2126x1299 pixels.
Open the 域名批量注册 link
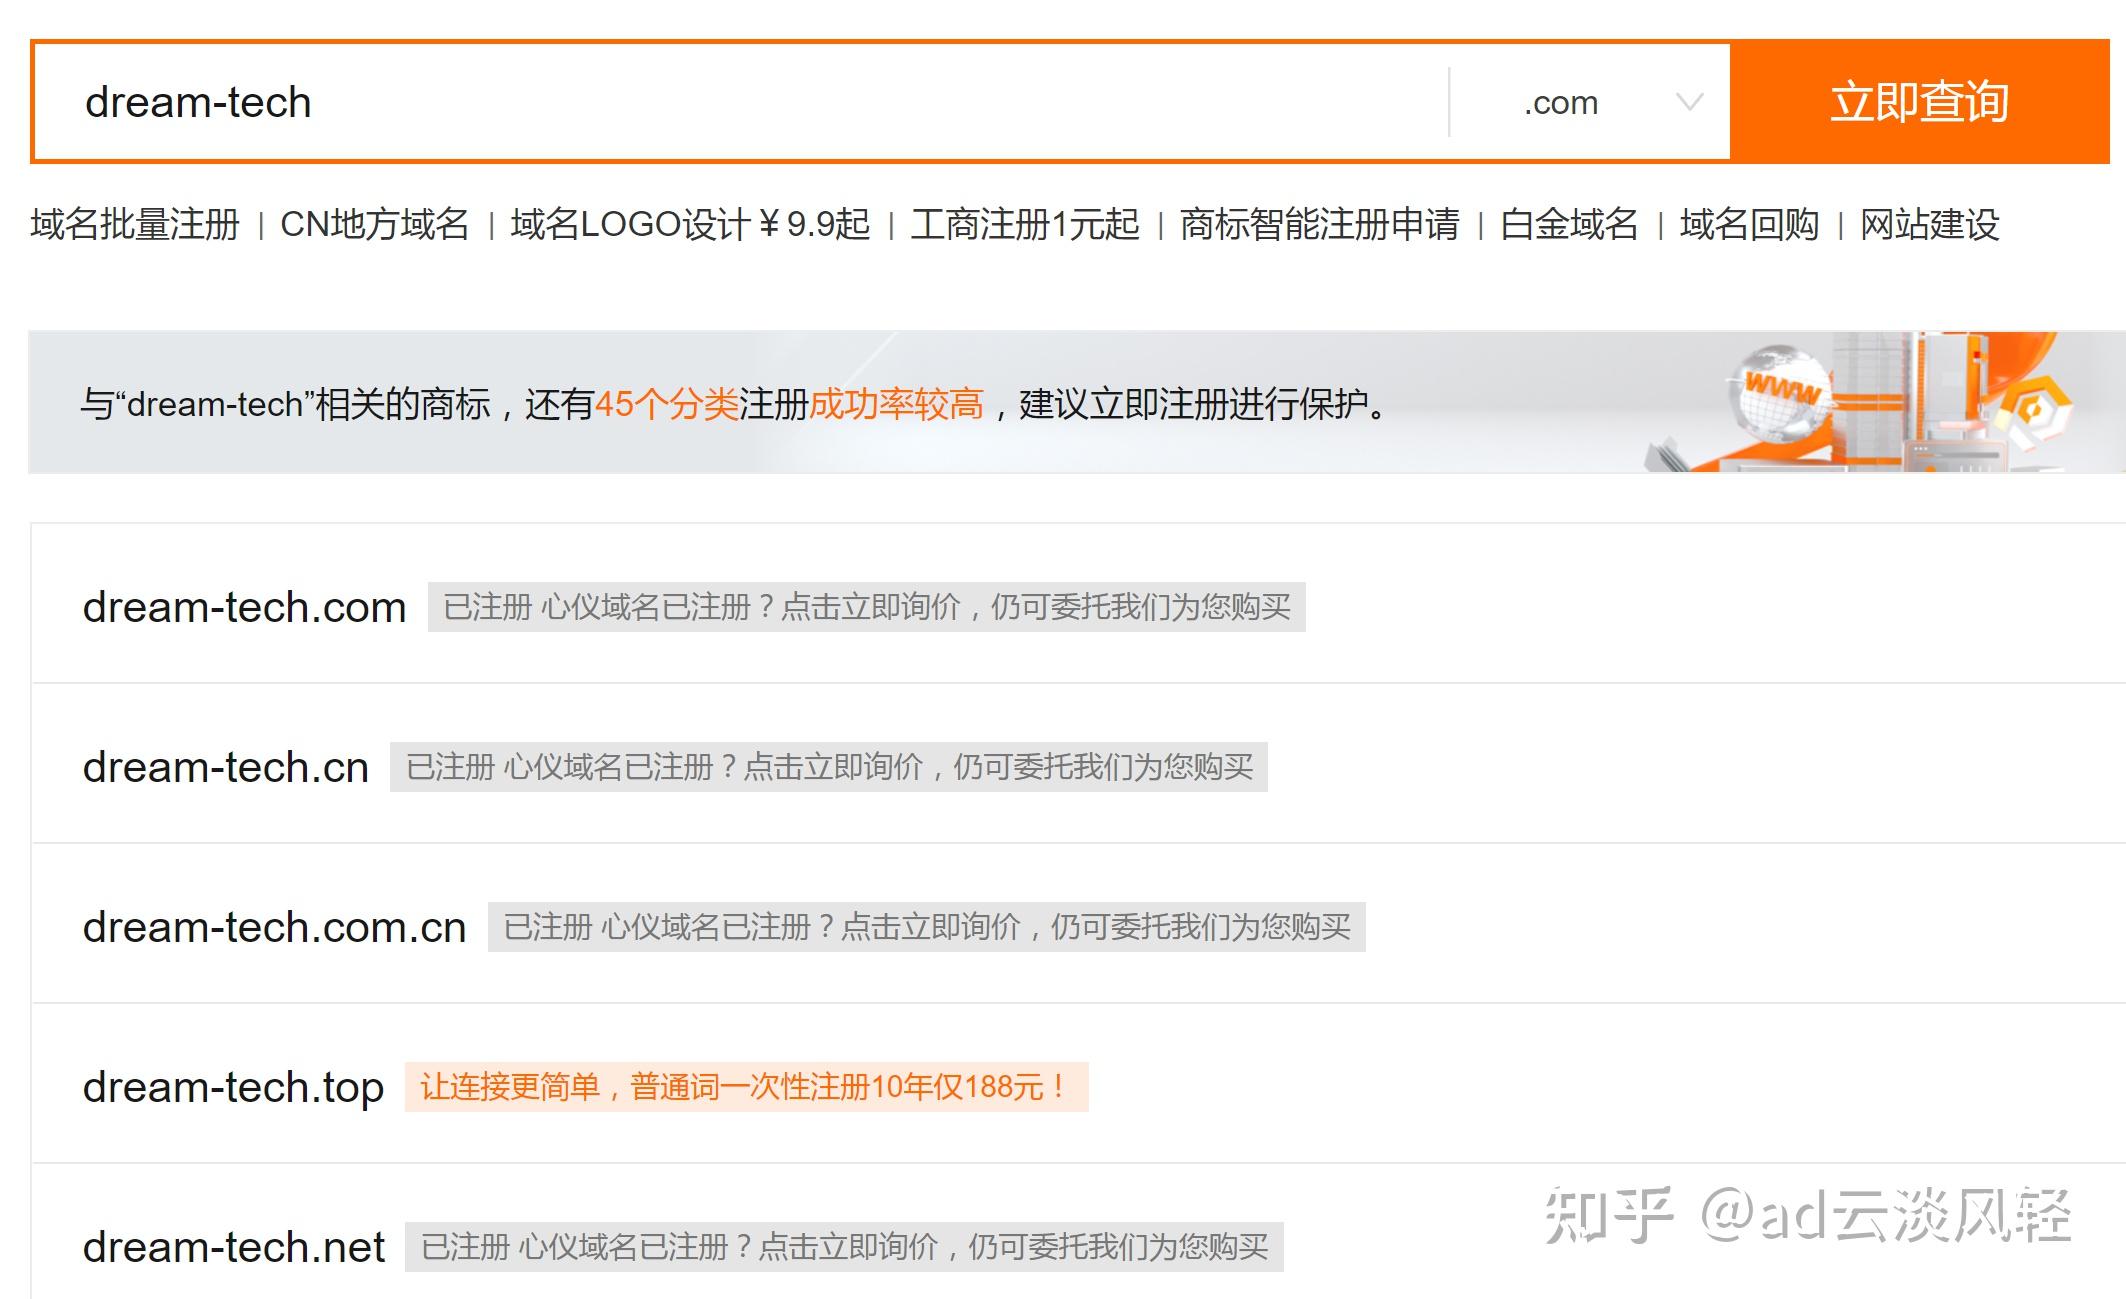(x=135, y=224)
